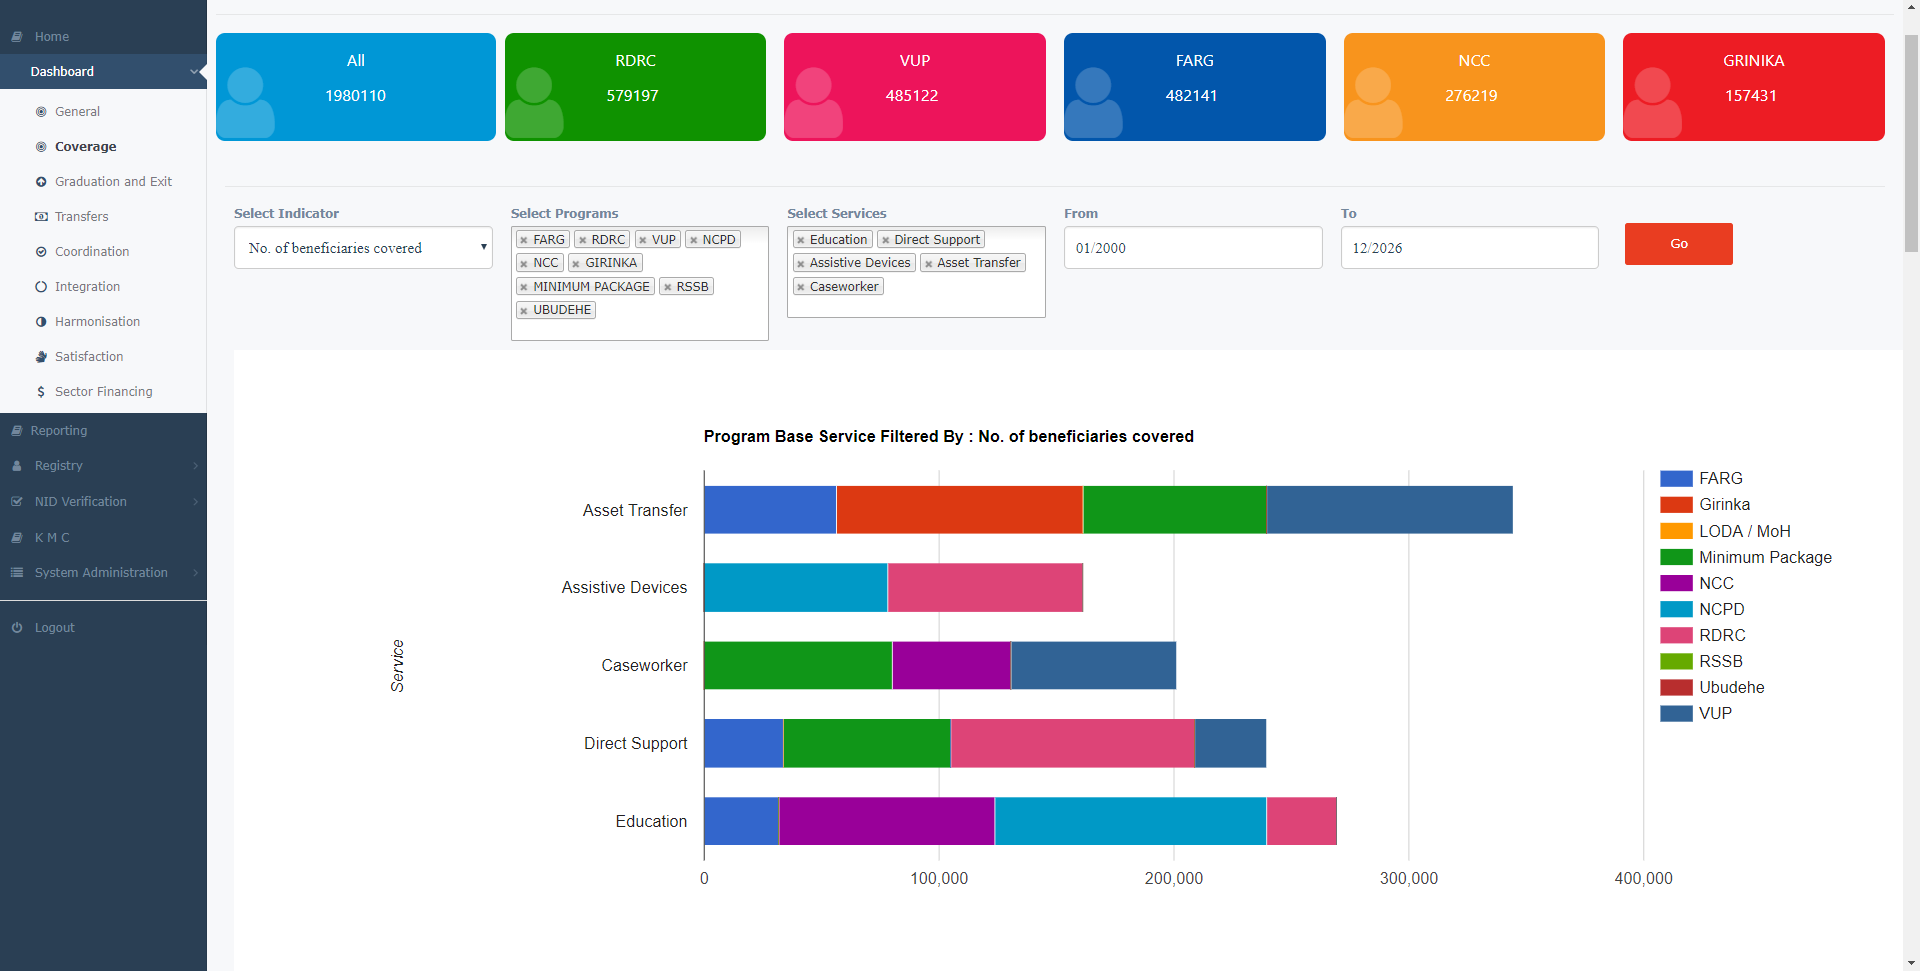The height and width of the screenshot is (971, 1920).
Task: Go to the Reporting section
Action: [59, 431]
